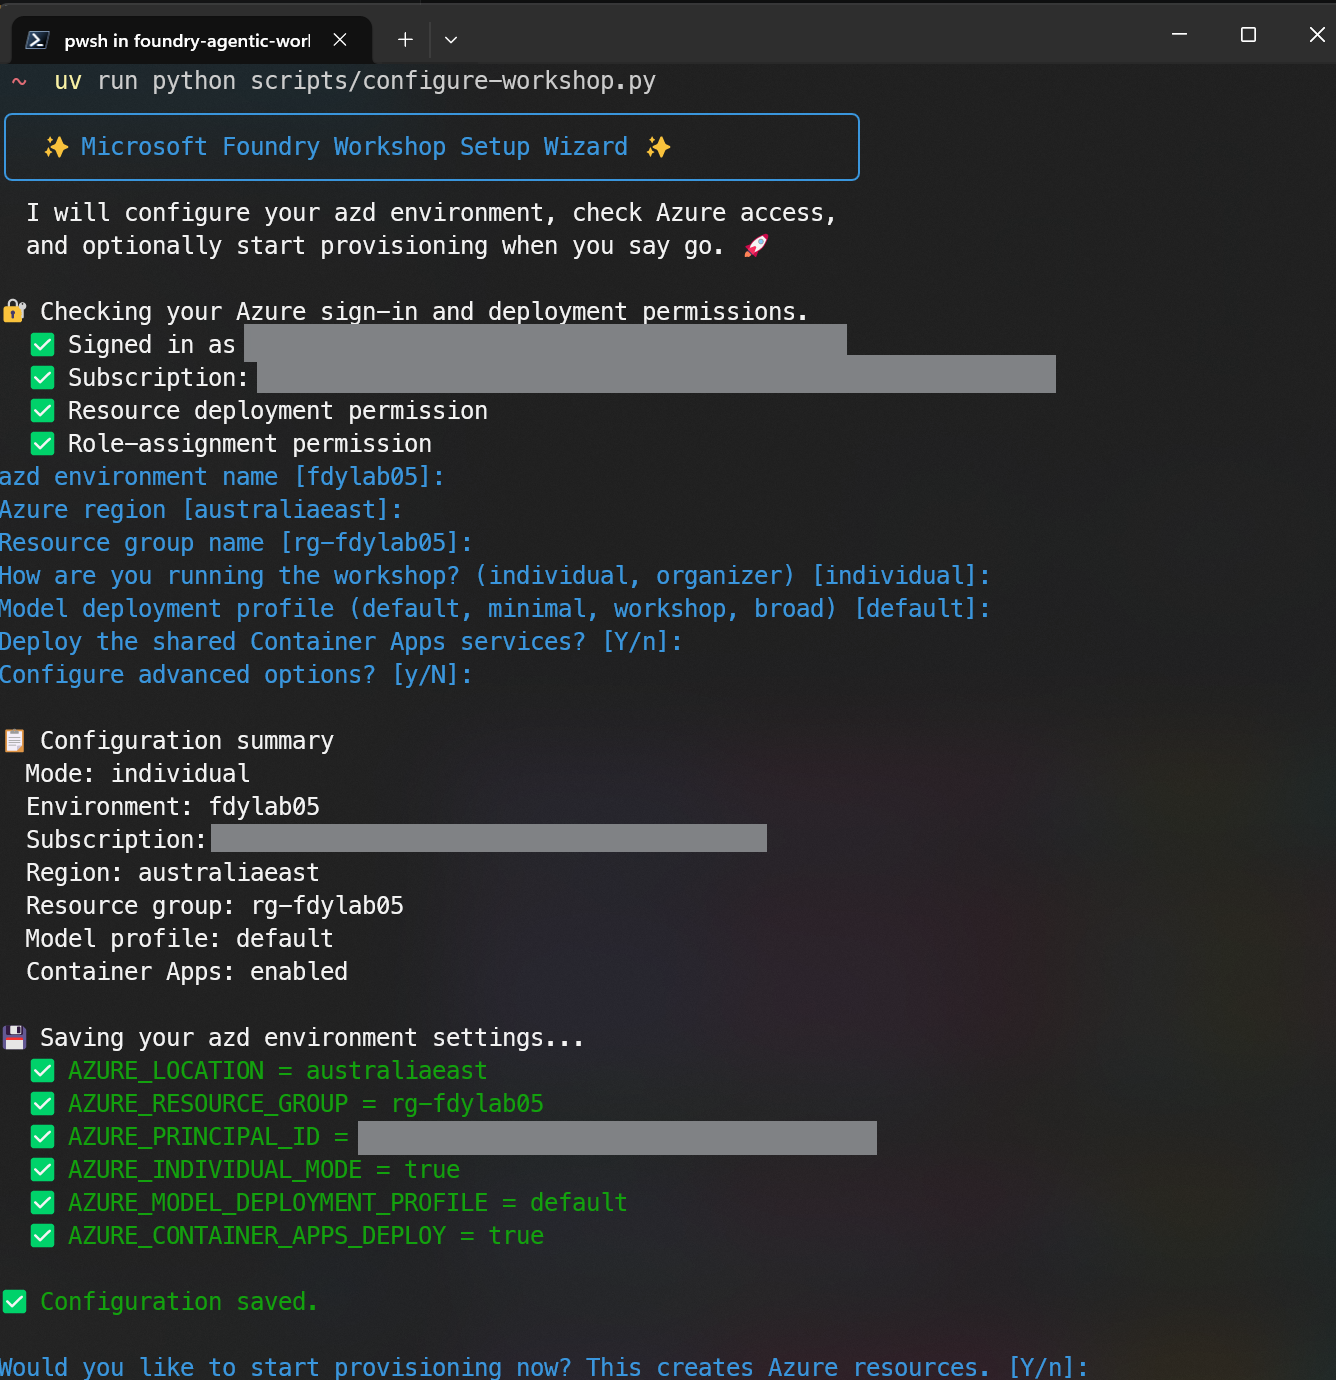The image size is (1336, 1380).
Task: Click the green check beside AZURE_LOCATION
Action: [42, 1071]
